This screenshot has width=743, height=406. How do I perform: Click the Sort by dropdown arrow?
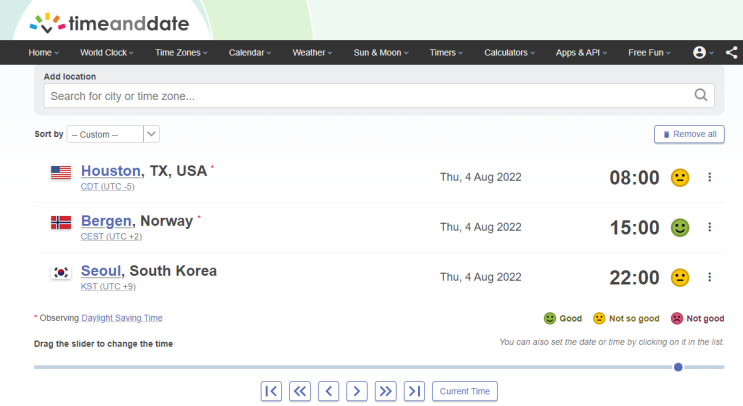click(151, 134)
